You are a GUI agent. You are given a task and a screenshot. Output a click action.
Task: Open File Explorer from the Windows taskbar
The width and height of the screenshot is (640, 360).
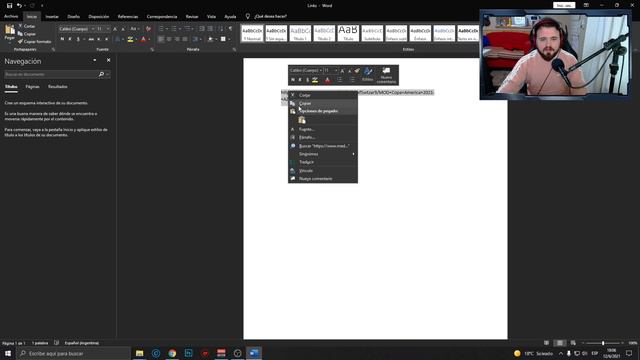[x=140, y=353]
